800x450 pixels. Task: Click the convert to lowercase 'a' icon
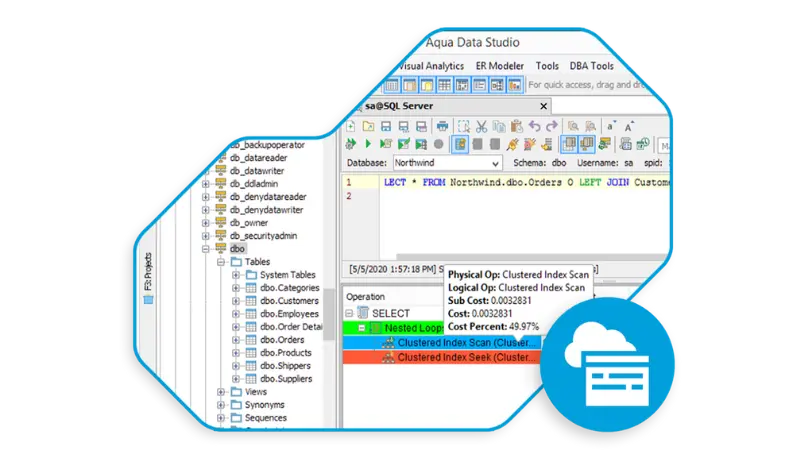point(611,126)
